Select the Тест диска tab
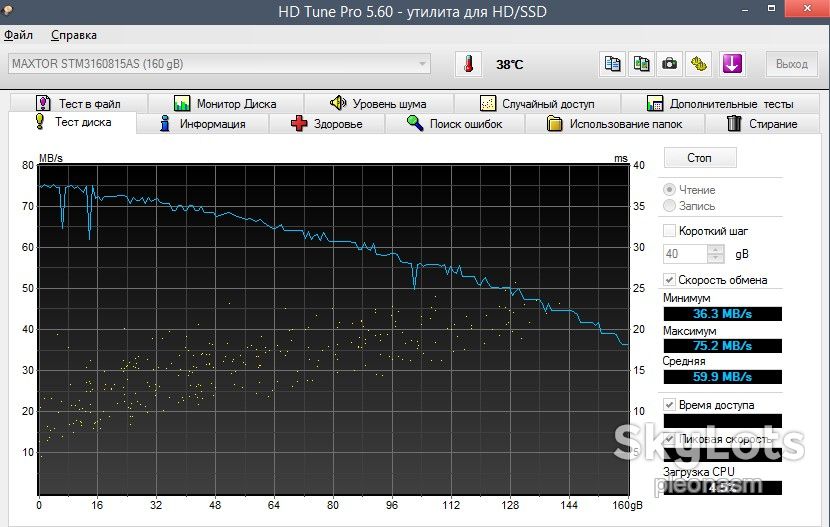 coord(73,122)
